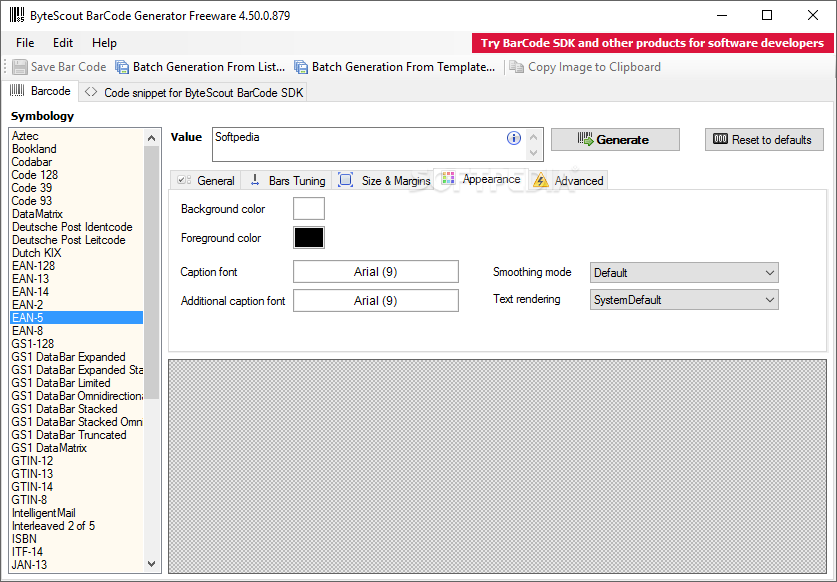Screen dimensions: 837x582
Task: Select EAN-8 symbology
Action: [x=76, y=331]
